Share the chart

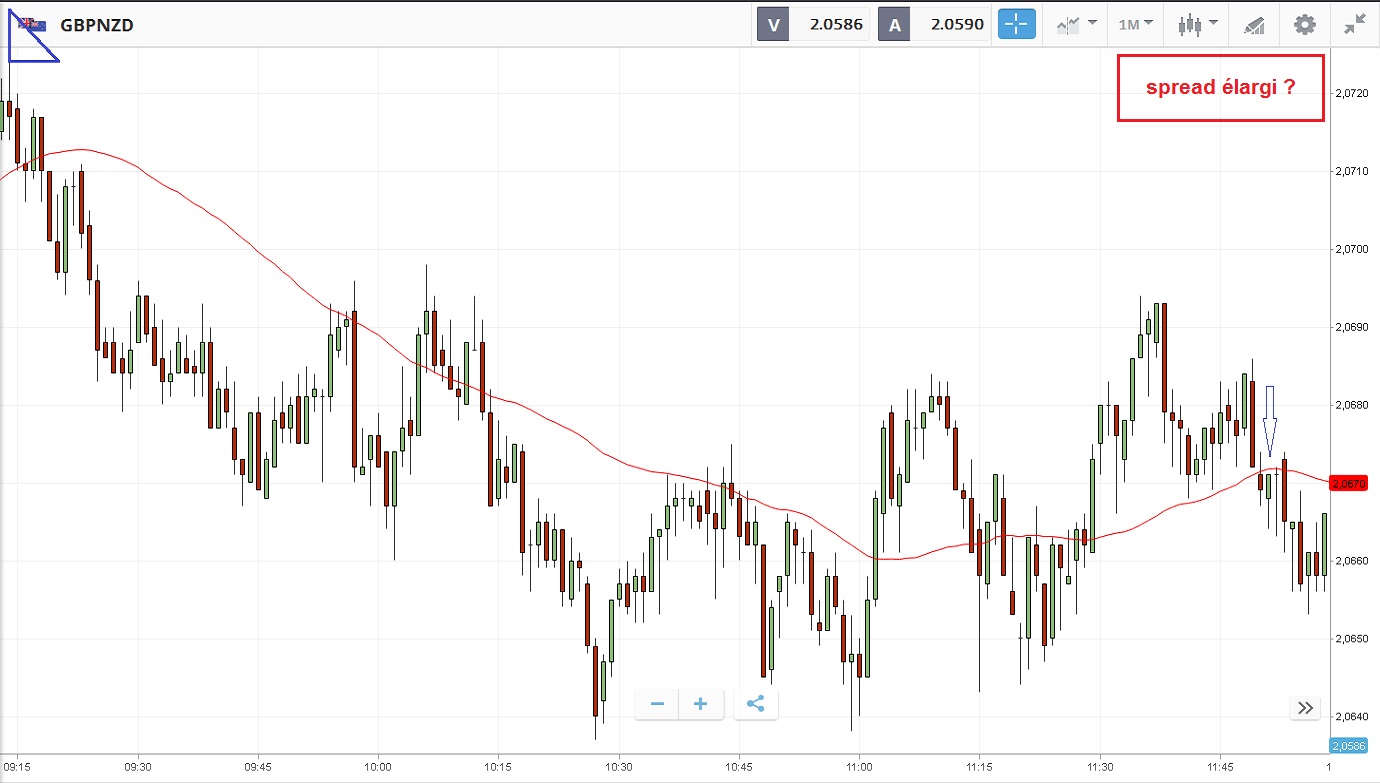point(755,704)
